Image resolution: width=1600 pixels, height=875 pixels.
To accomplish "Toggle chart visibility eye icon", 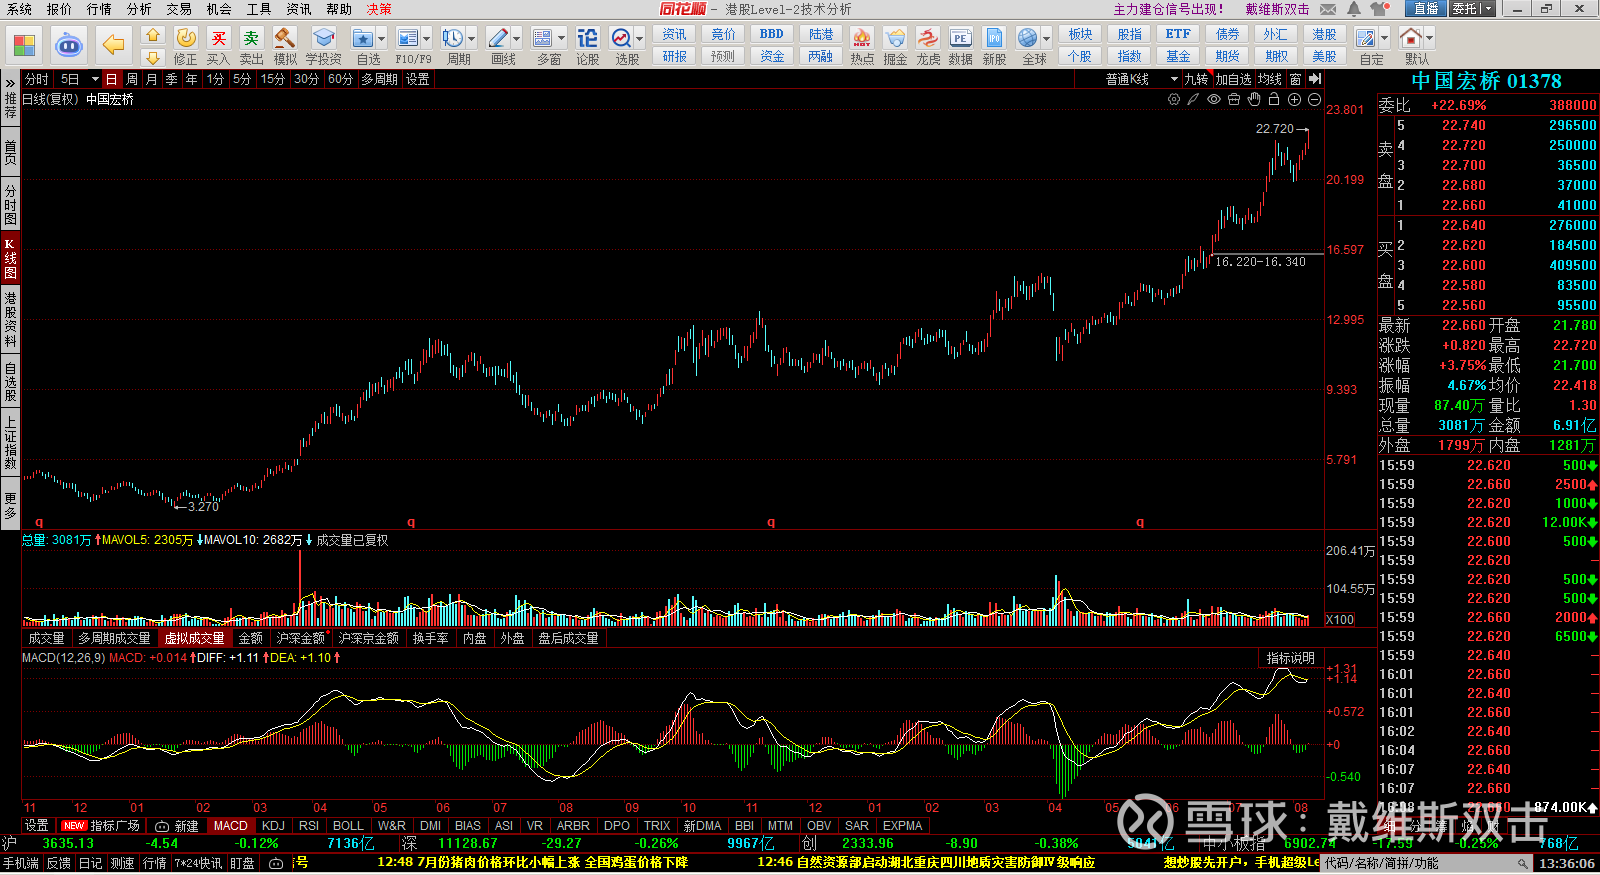I will tap(1214, 99).
